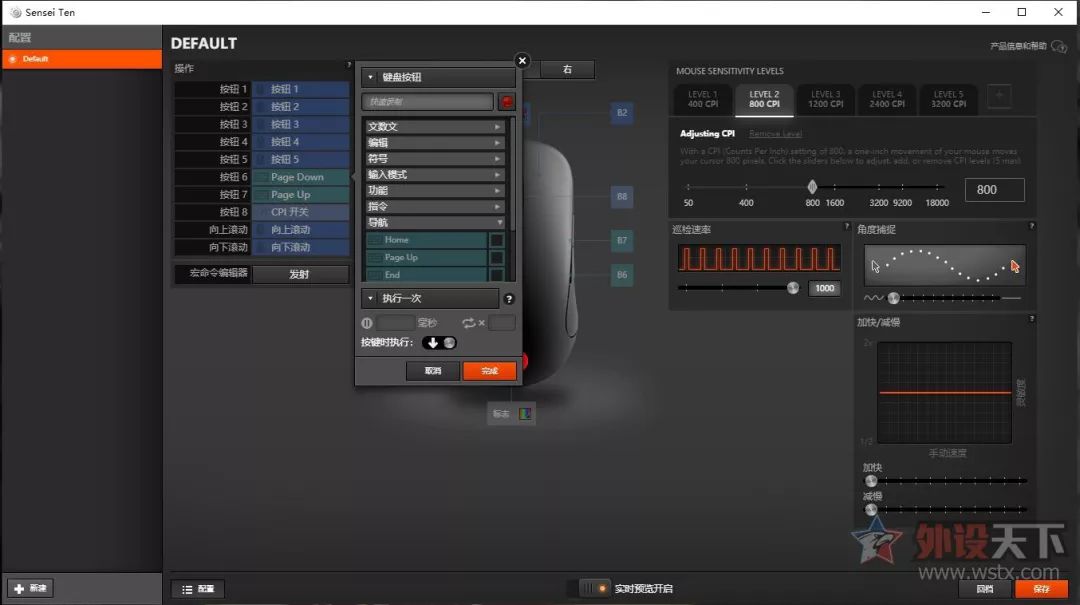
Task: Select 按钮 8 CPI 开关 row
Action: 262,212
